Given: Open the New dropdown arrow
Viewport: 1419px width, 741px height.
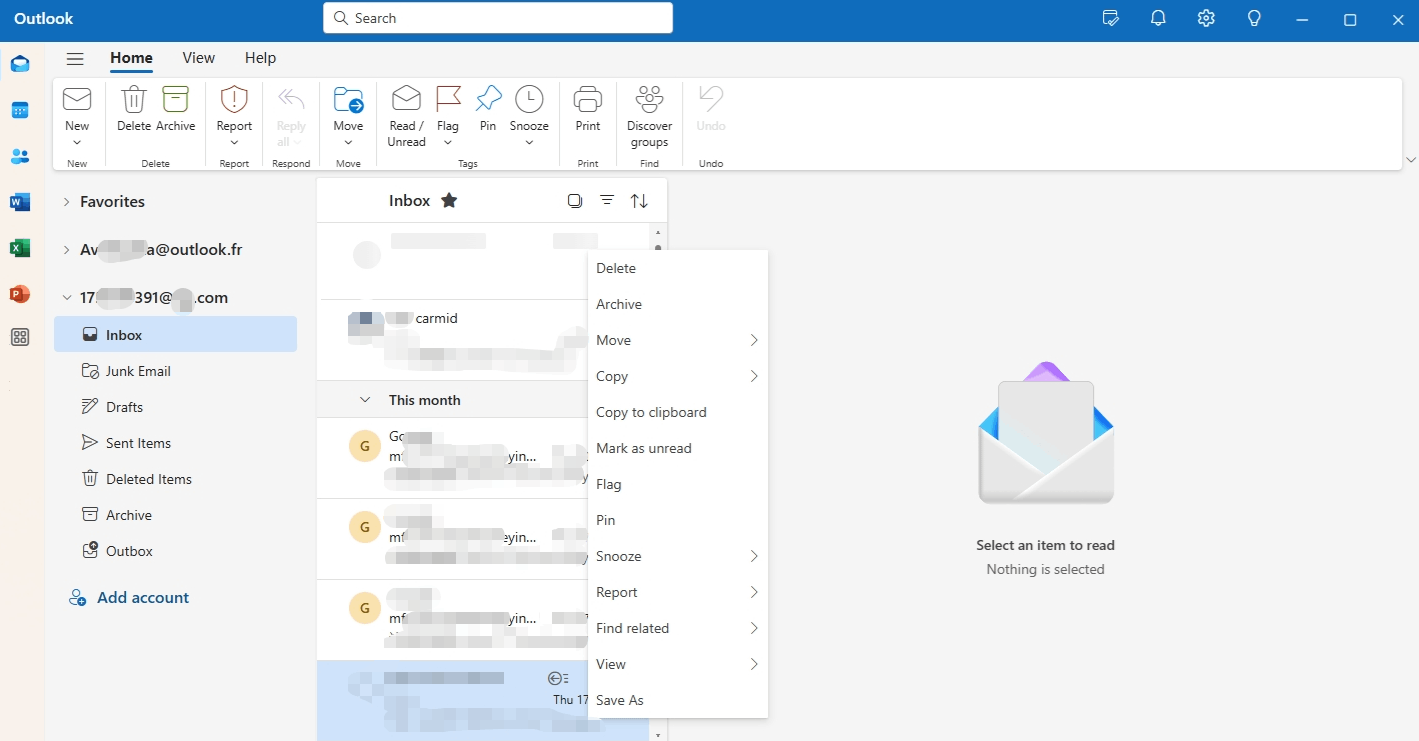Looking at the screenshot, I should point(77,143).
